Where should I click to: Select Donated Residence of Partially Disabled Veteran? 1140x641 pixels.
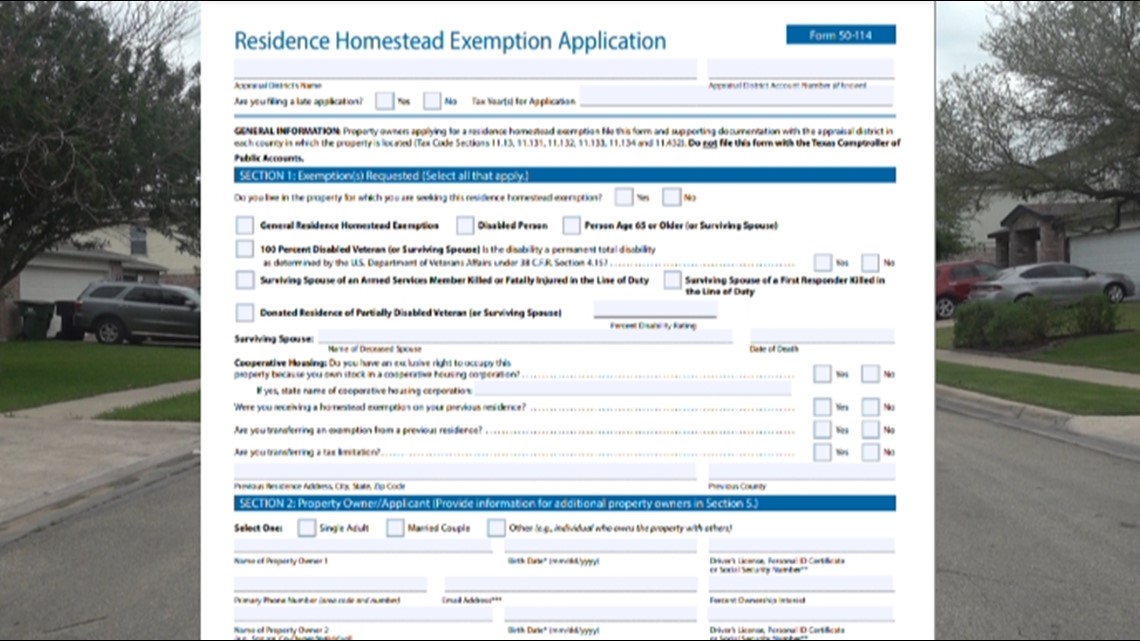(x=245, y=313)
